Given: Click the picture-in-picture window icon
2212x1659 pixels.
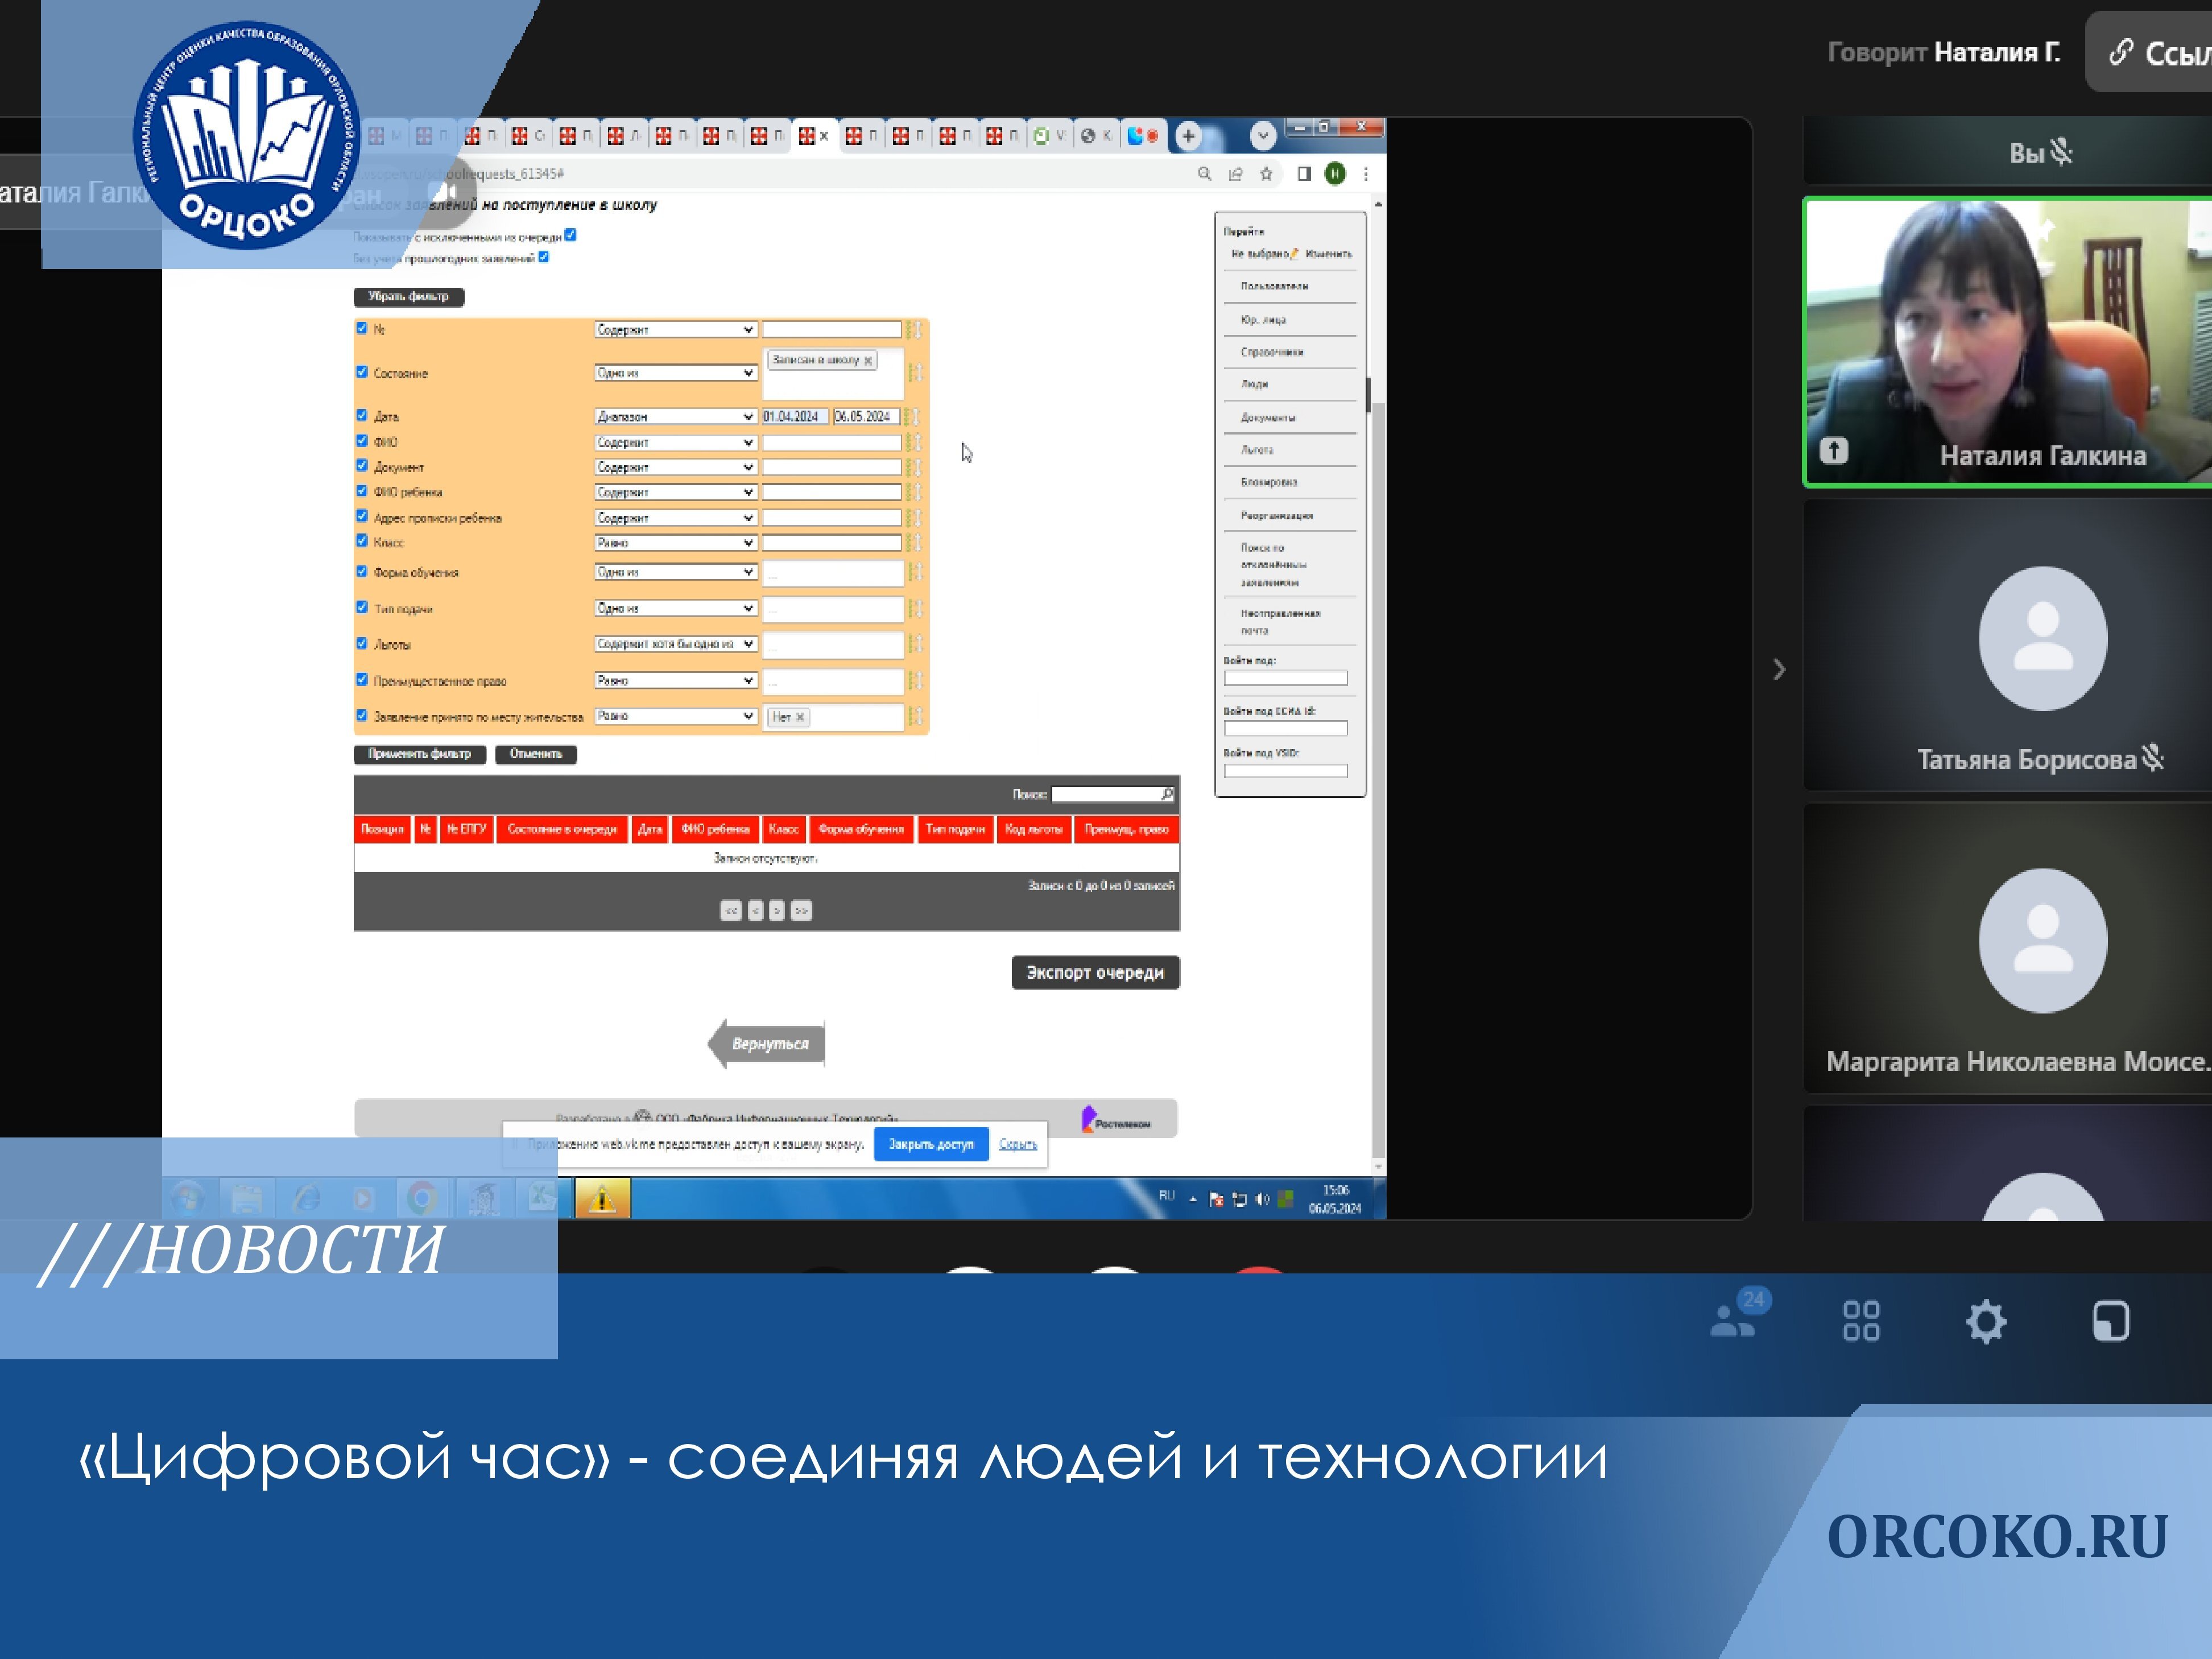Looking at the screenshot, I should pos(2110,1321).
